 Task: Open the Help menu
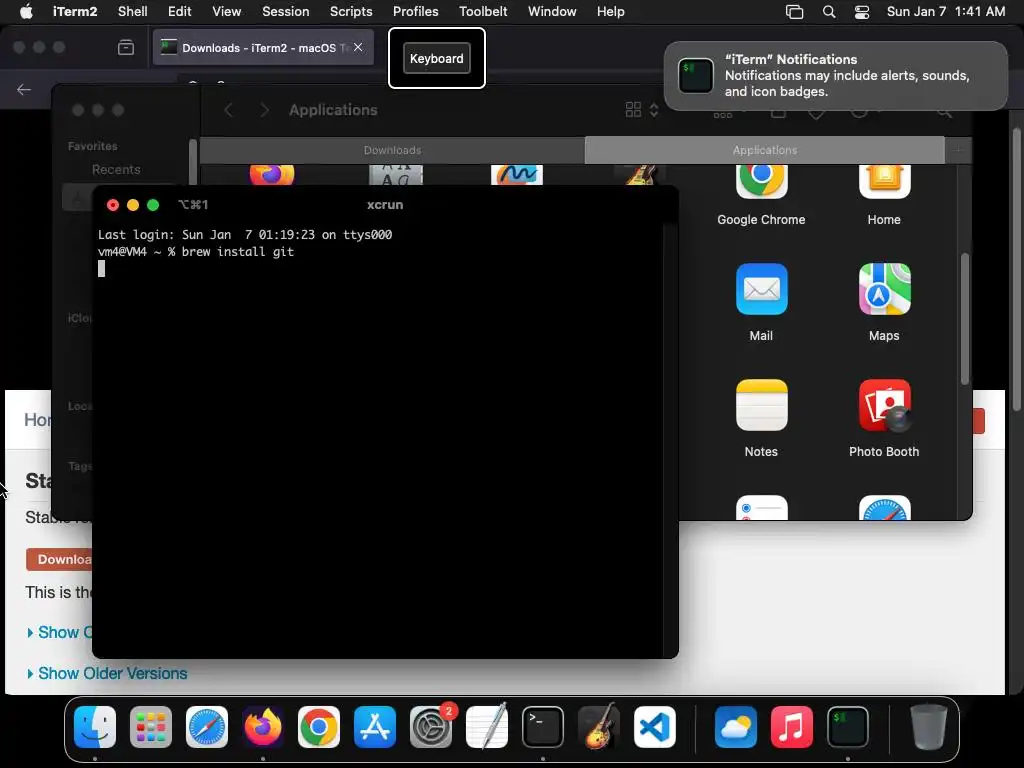coord(611,12)
